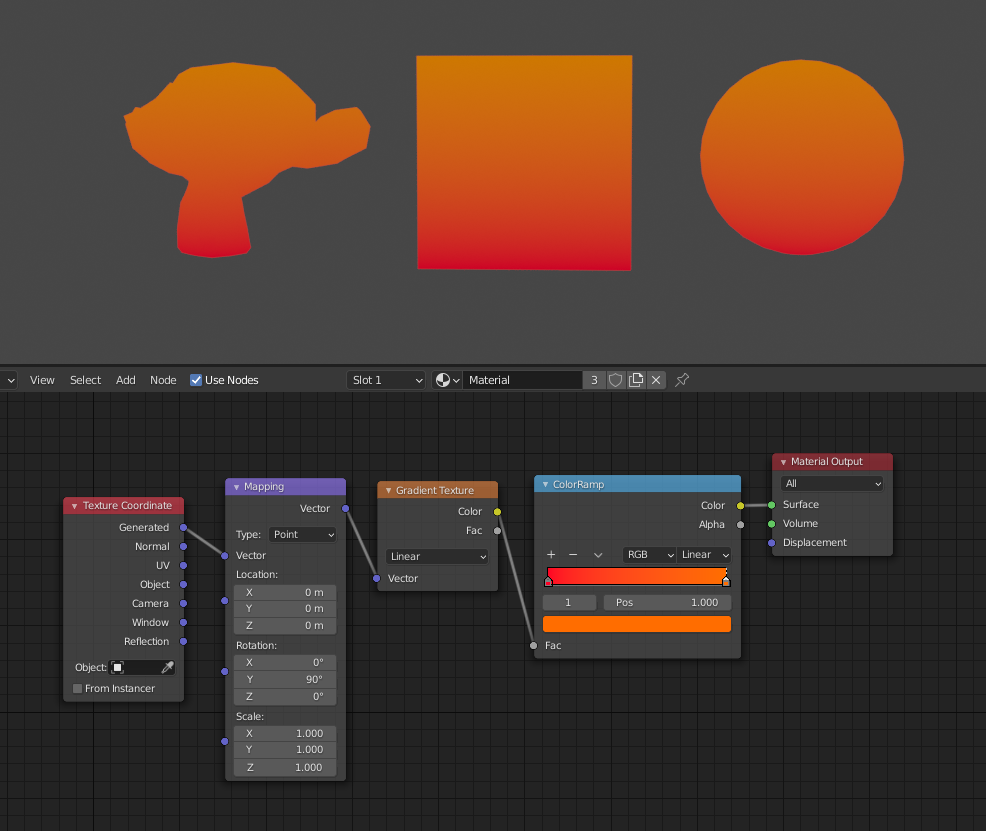Open the Slot 1 dropdown
986x831 pixels.
(x=386, y=380)
